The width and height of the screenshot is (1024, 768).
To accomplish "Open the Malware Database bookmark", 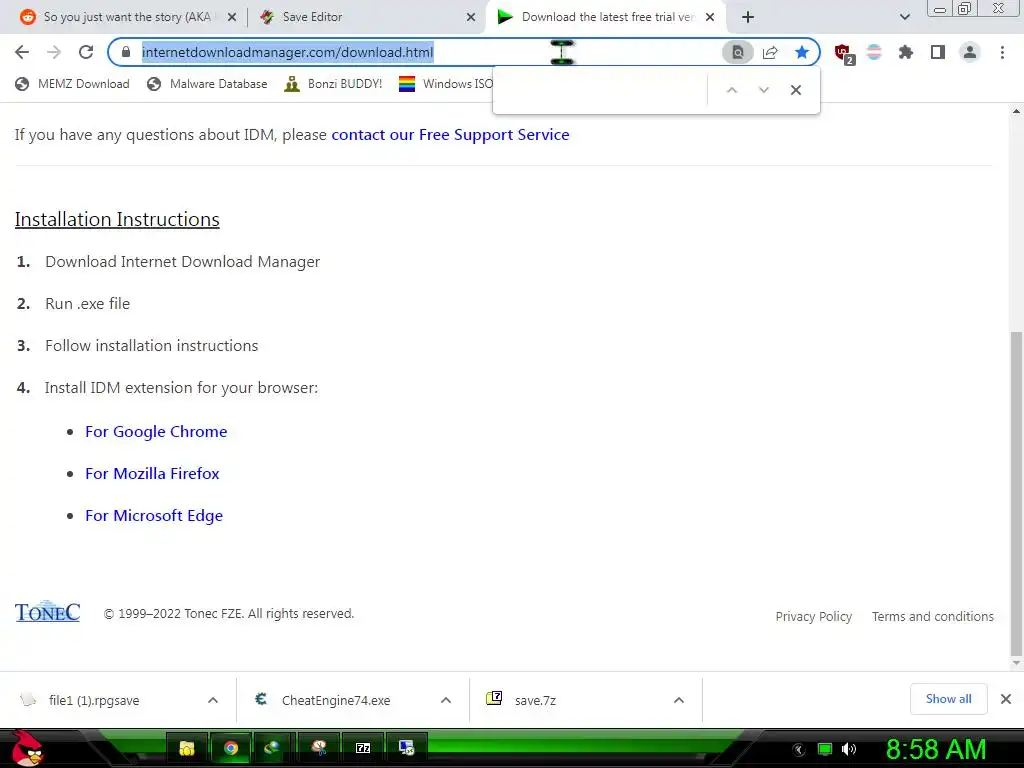I will [207, 84].
